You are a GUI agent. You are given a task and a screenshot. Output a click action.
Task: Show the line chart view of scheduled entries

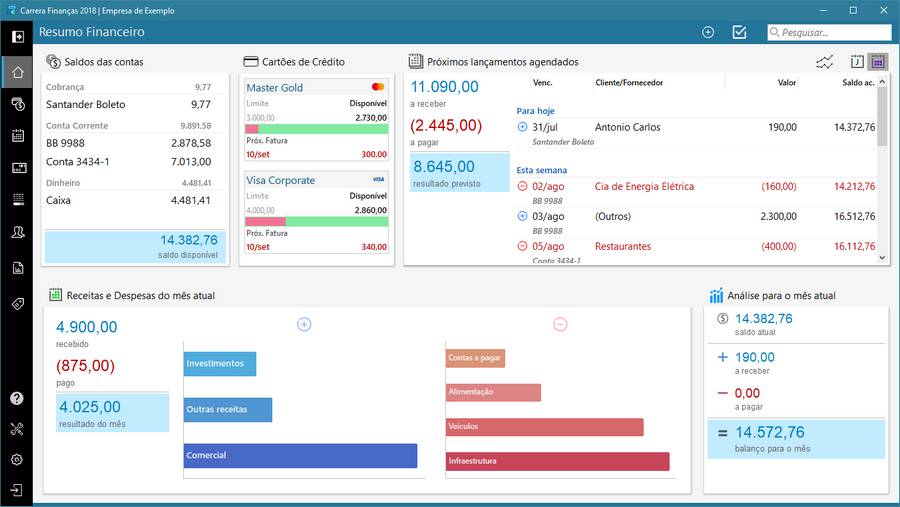coord(825,61)
